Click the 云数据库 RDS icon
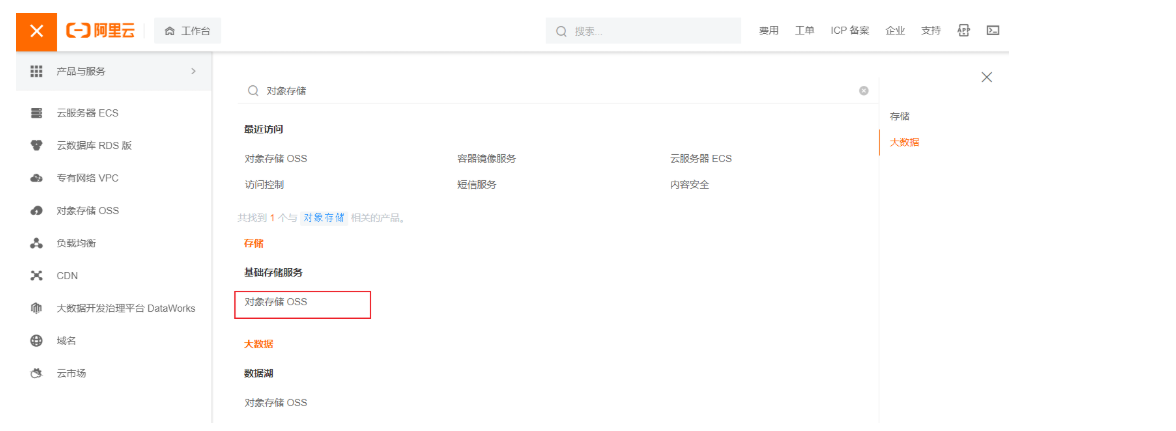The height and width of the screenshot is (431, 1176). click(36, 145)
